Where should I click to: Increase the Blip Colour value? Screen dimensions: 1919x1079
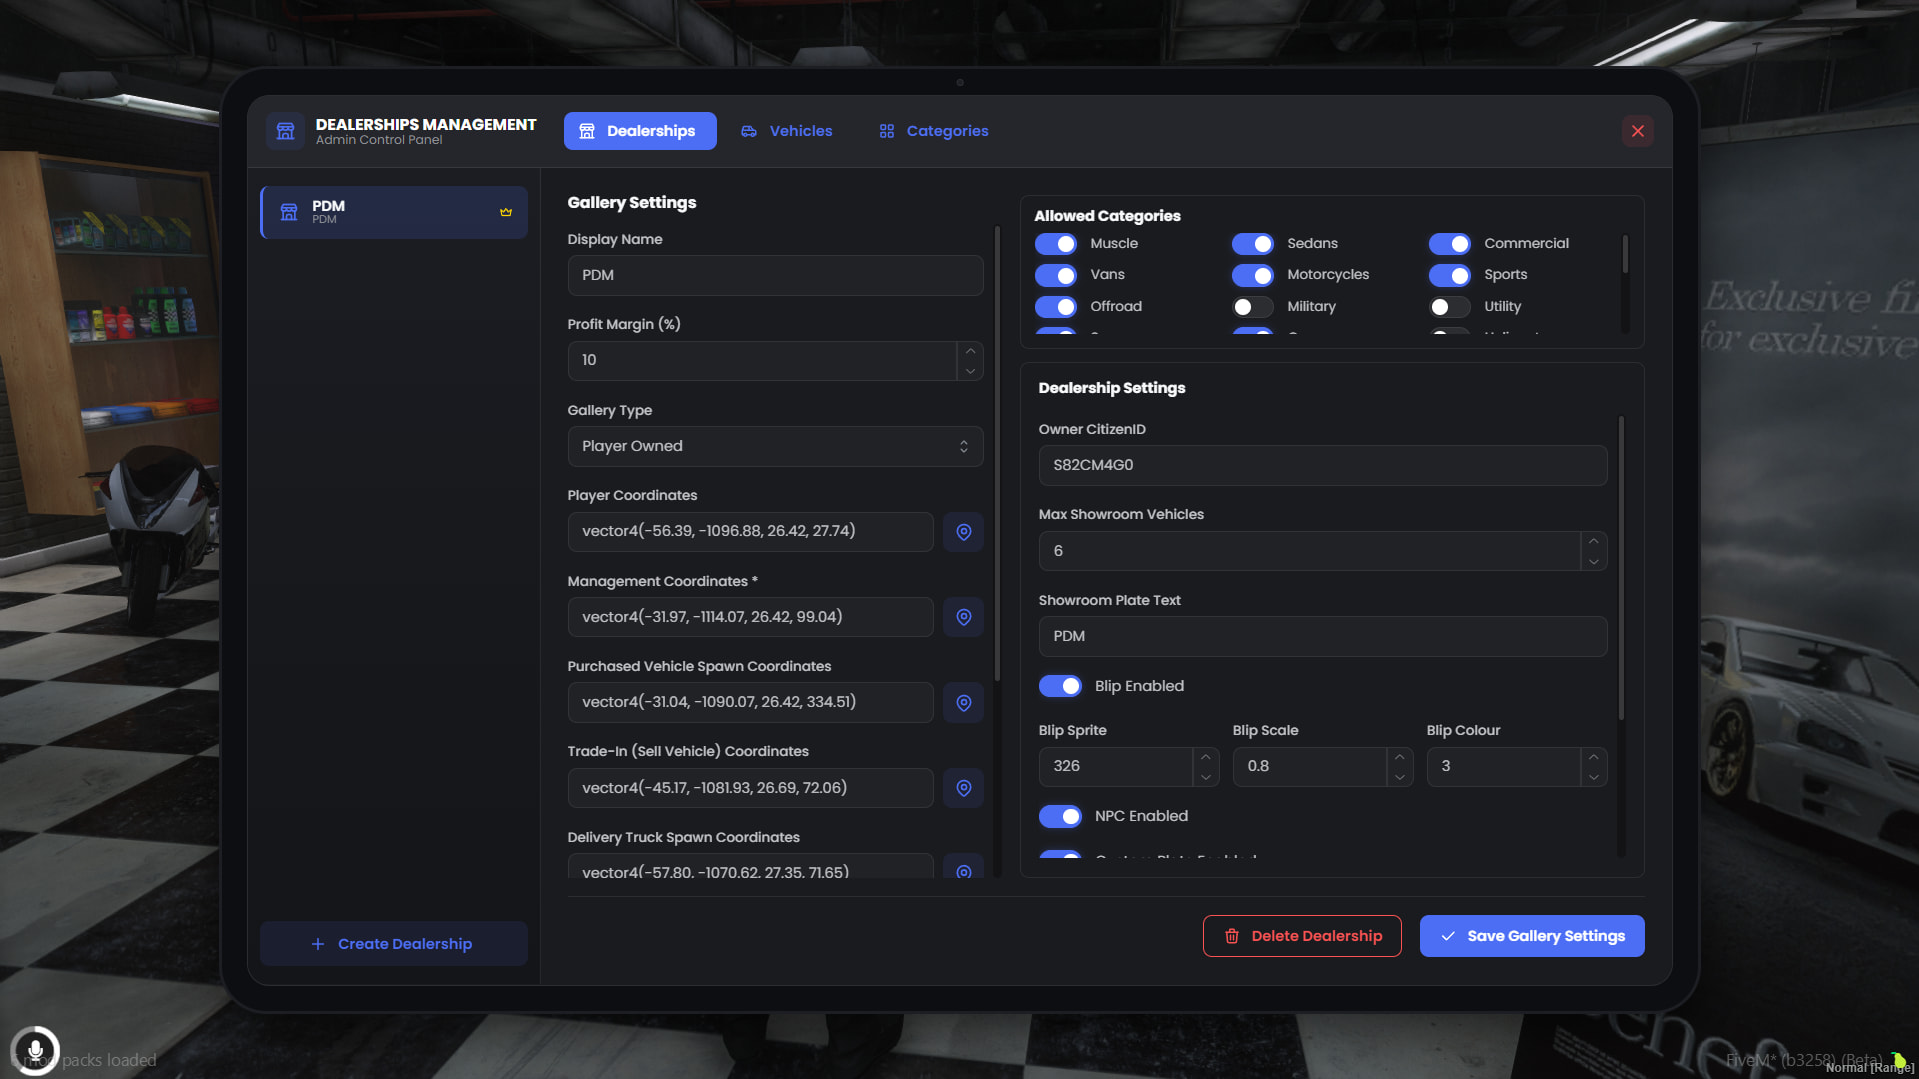[x=1594, y=757]
